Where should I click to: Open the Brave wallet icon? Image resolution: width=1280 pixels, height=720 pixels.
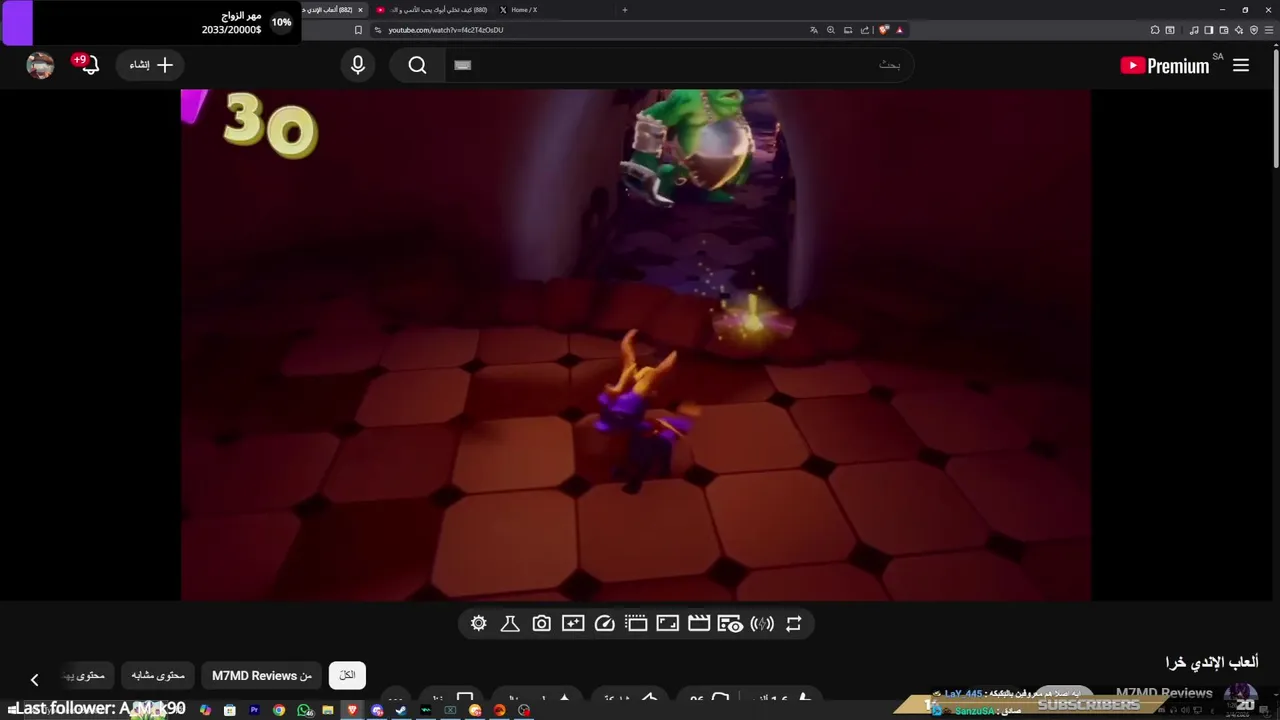point(1223,30)
